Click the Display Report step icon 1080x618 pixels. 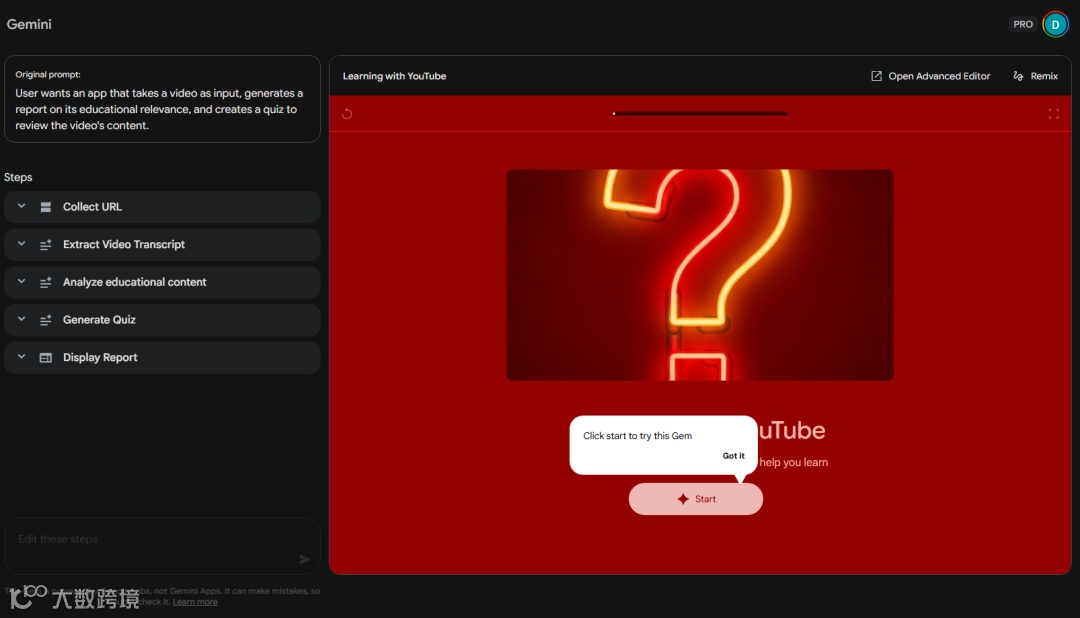click(45, 358)
